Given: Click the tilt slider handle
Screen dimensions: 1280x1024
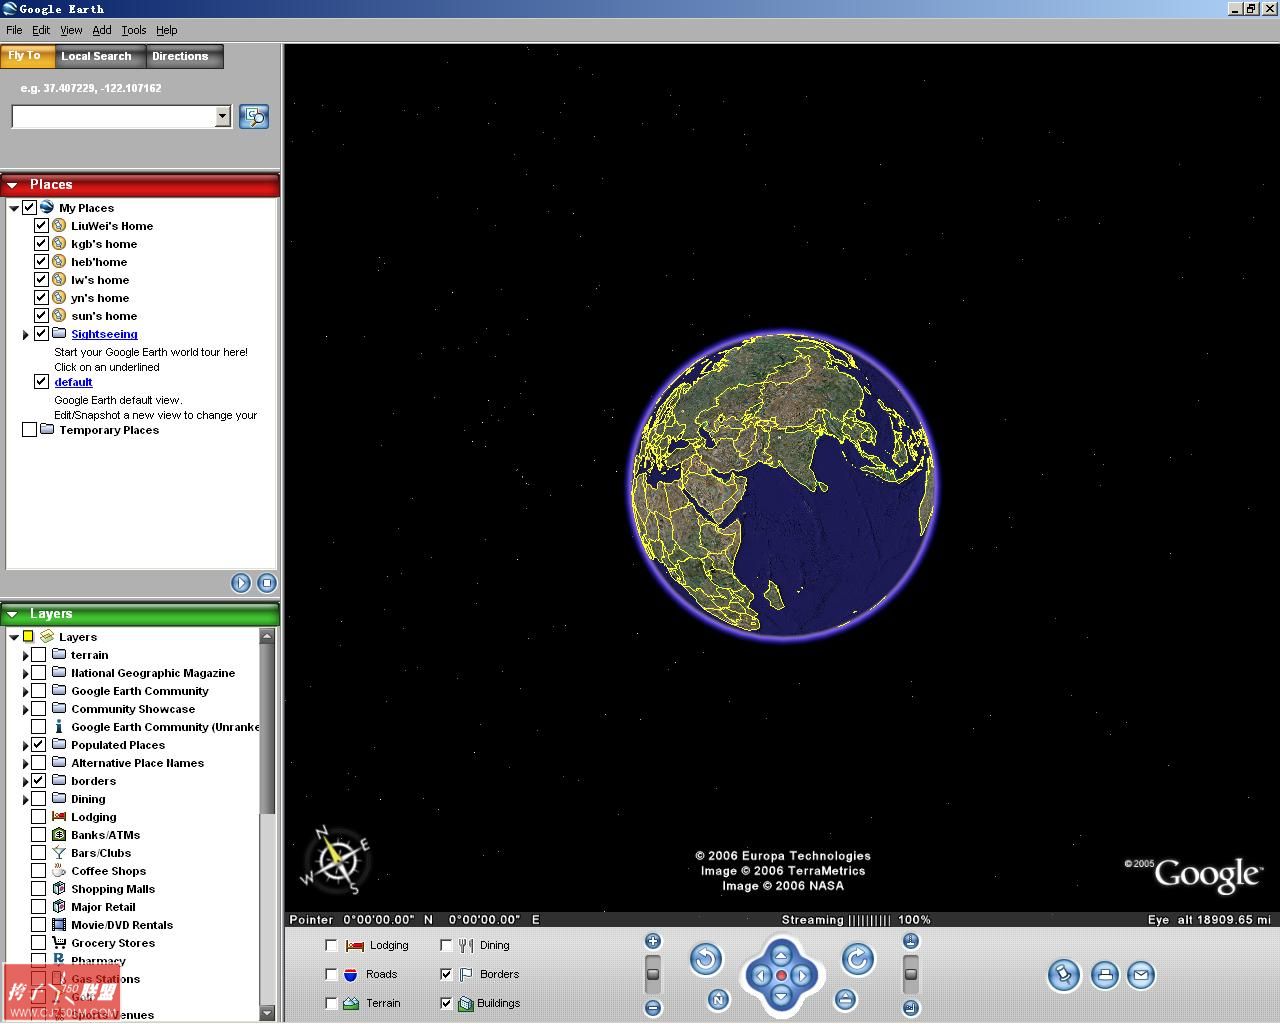Looking at the screenshot, I should (x=910, y=973).
